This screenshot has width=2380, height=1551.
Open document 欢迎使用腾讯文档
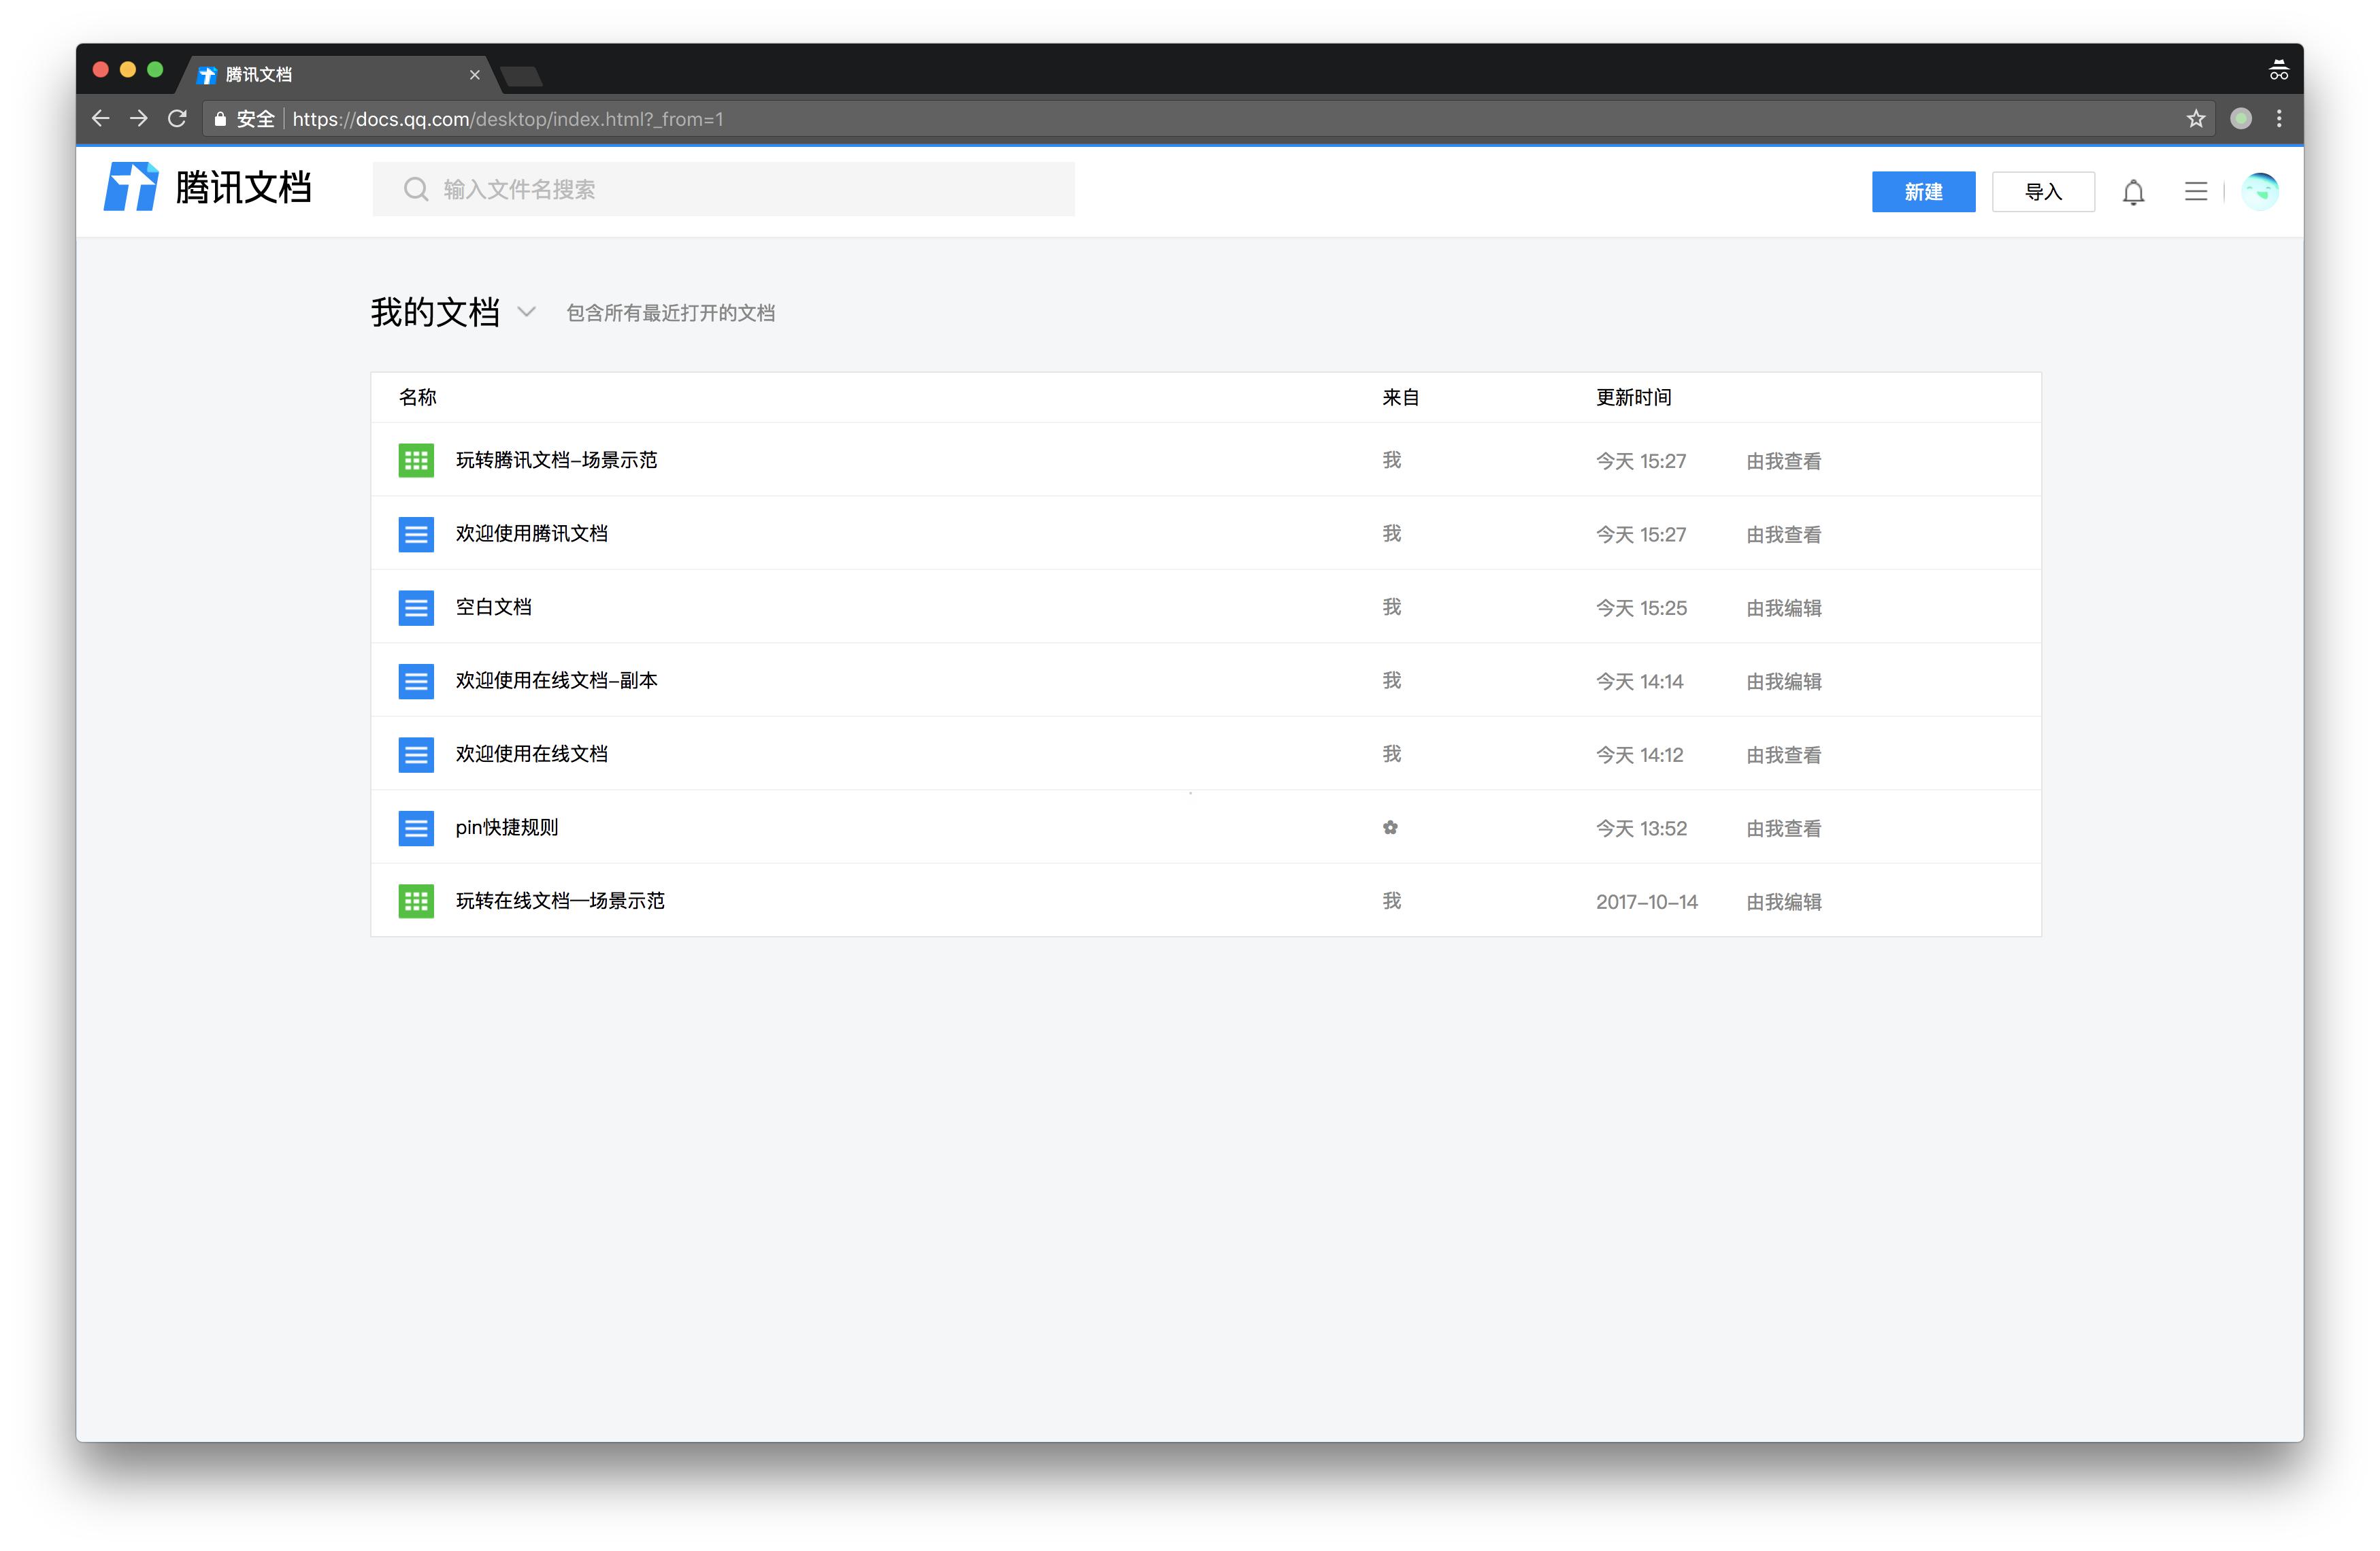coord(531,534)
